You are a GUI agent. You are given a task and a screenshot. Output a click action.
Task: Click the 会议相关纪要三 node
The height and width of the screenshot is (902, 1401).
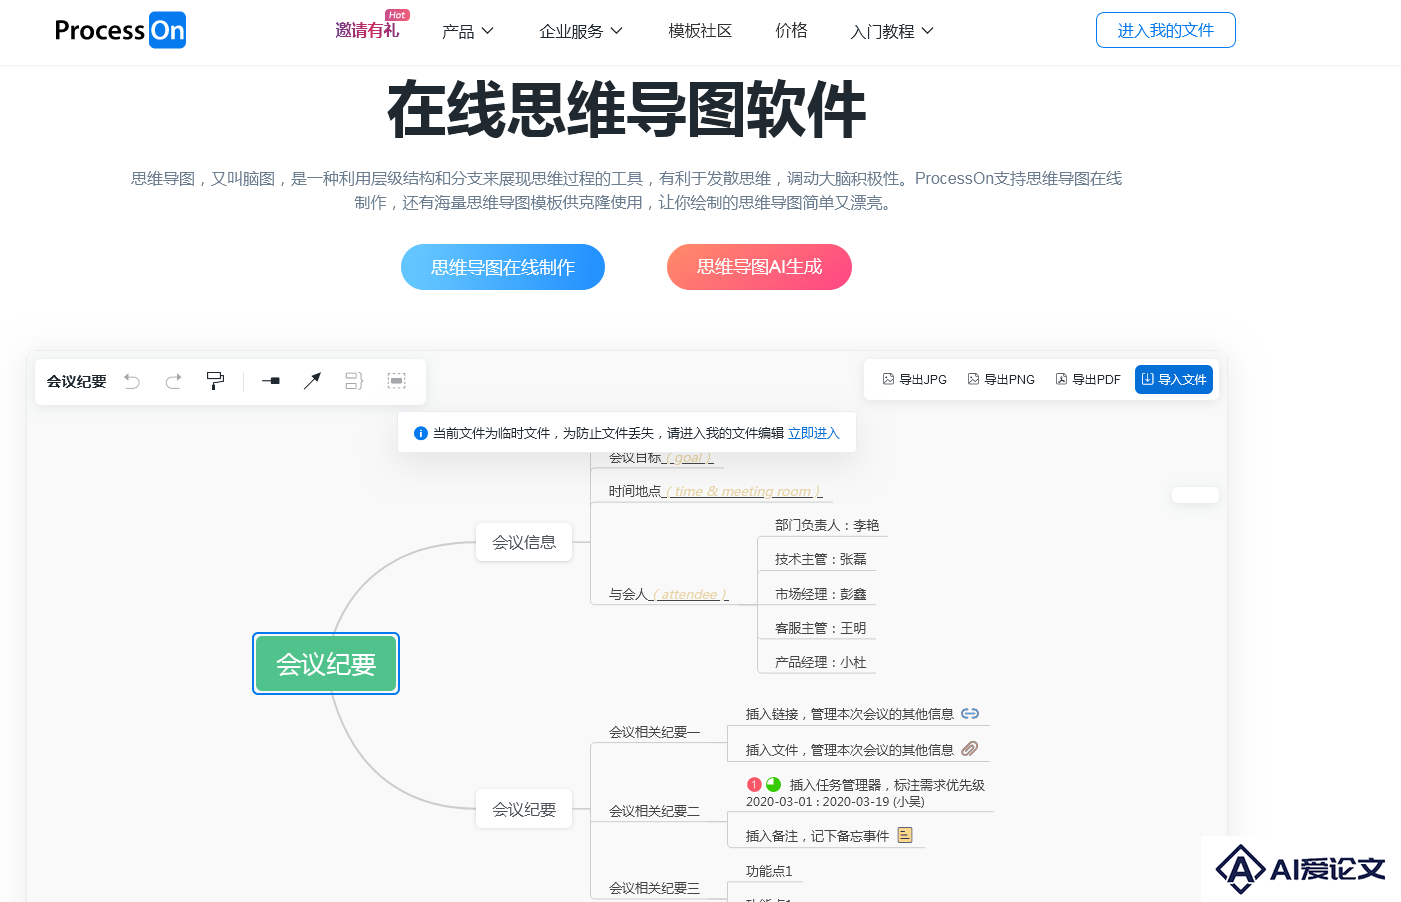(655, 888)
